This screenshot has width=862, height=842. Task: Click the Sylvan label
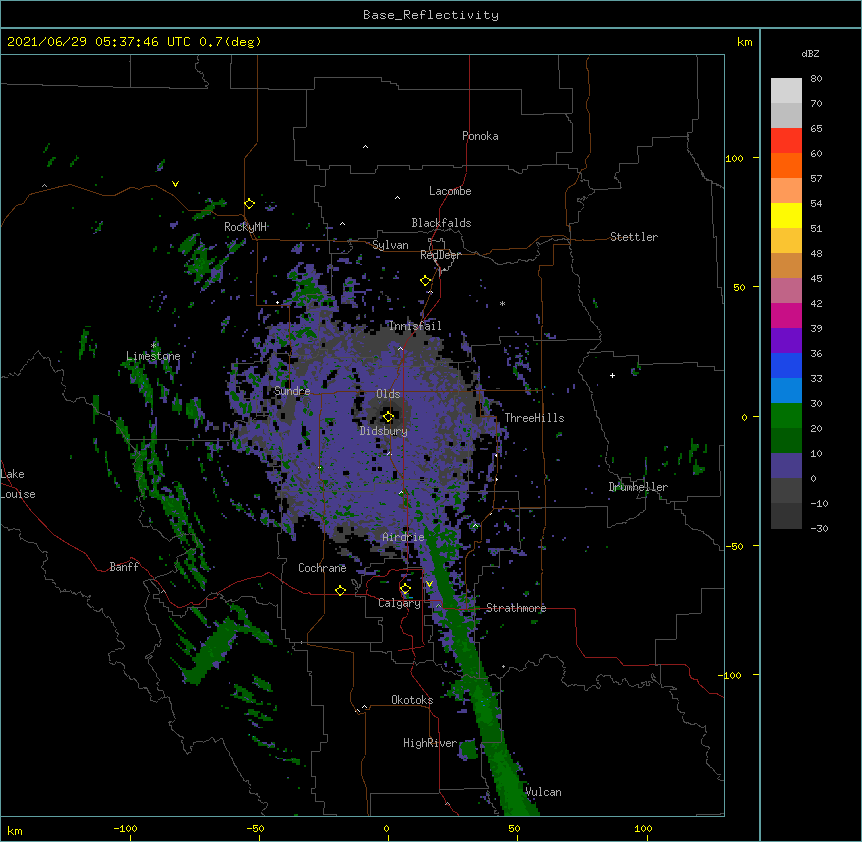(x=390, y=245)
